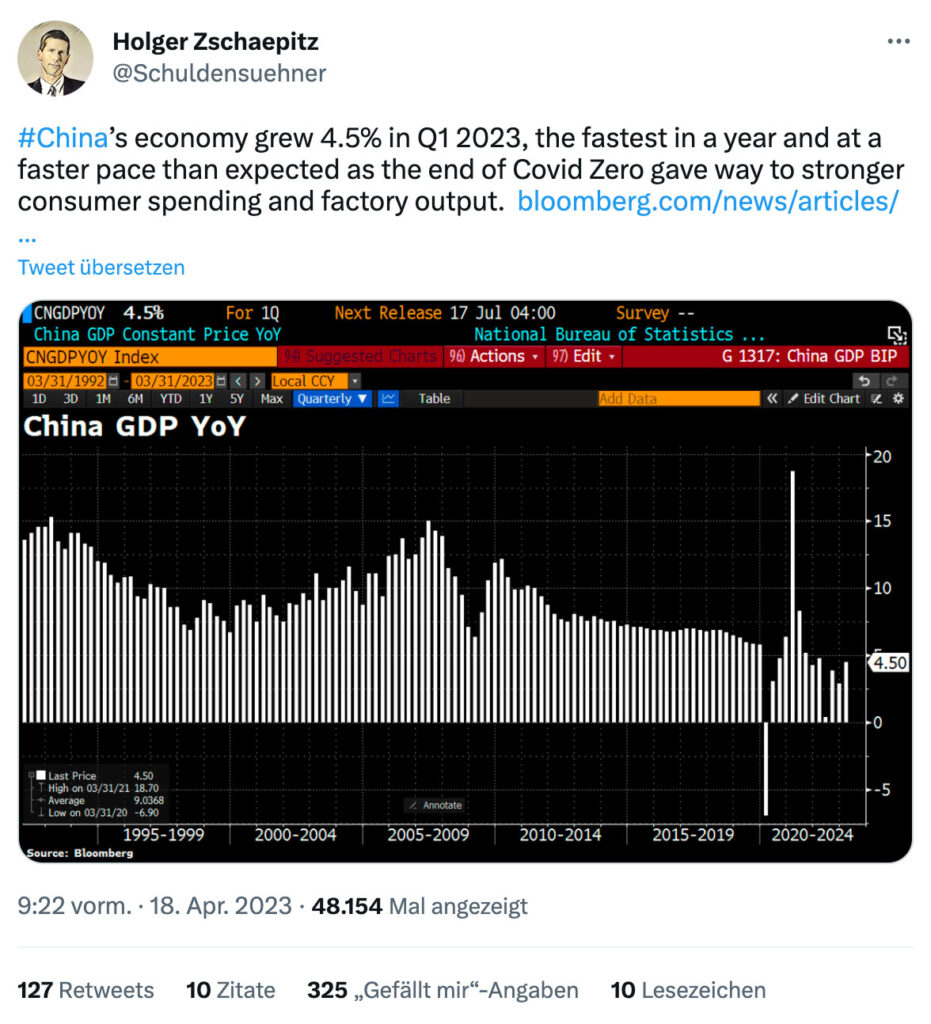Select the 5Y time range tab
The height and width of the screenshot is (1024, 931).
236,398
